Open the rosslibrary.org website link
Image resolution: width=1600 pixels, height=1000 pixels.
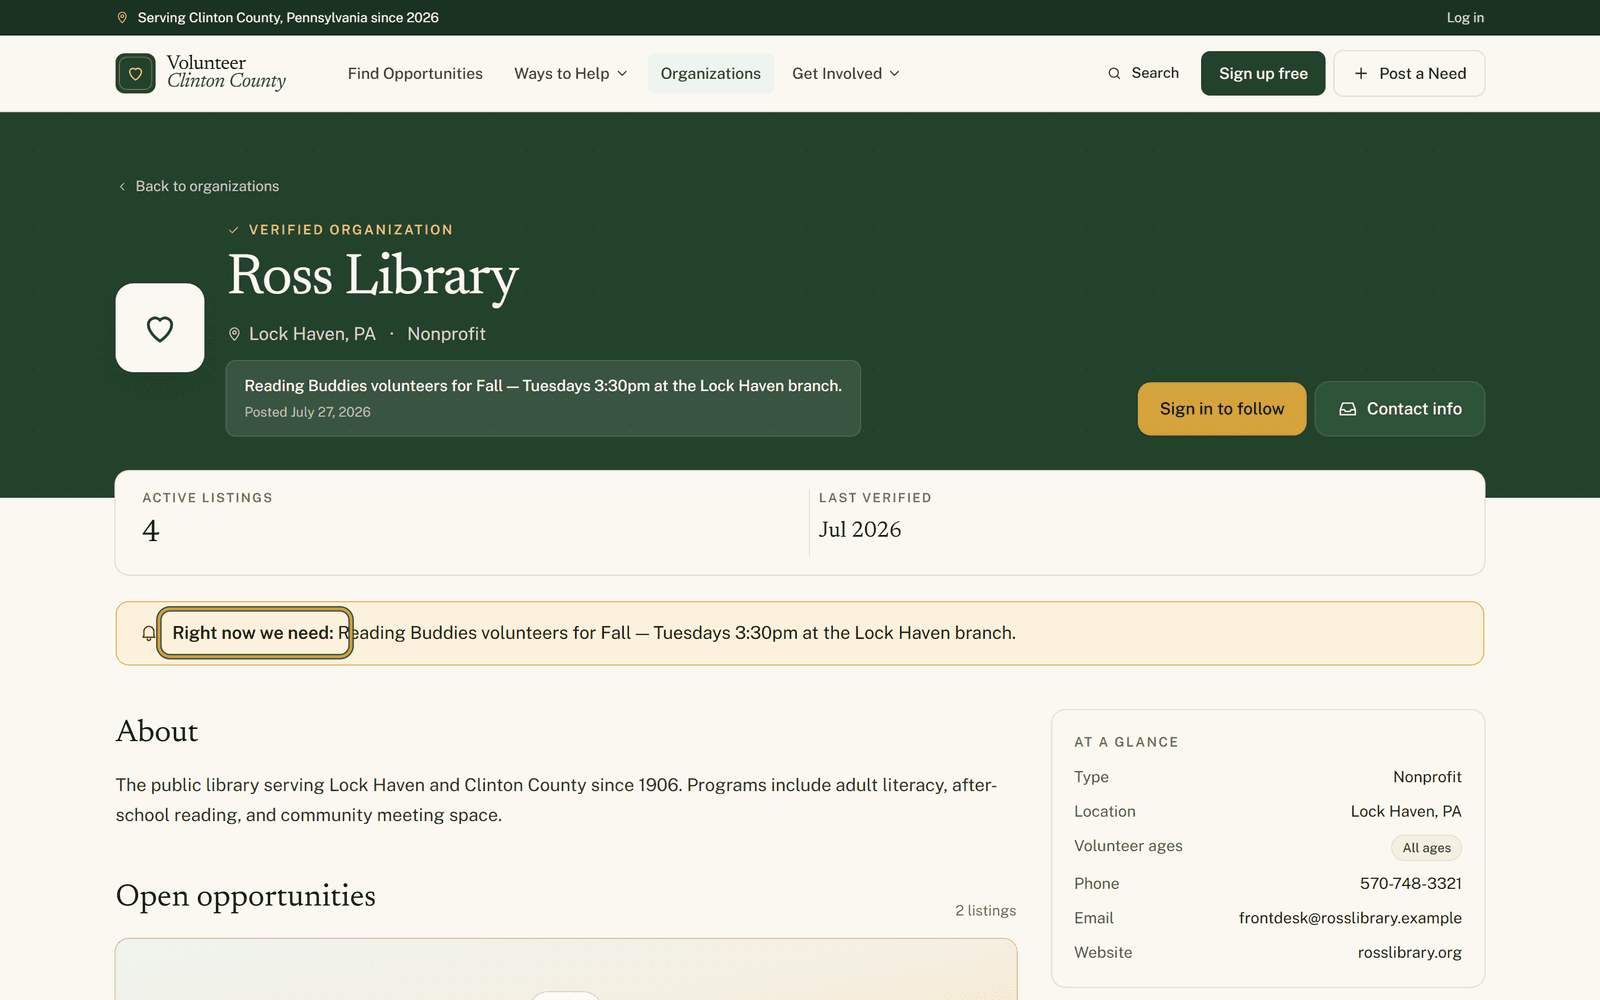pos(1409,953)
